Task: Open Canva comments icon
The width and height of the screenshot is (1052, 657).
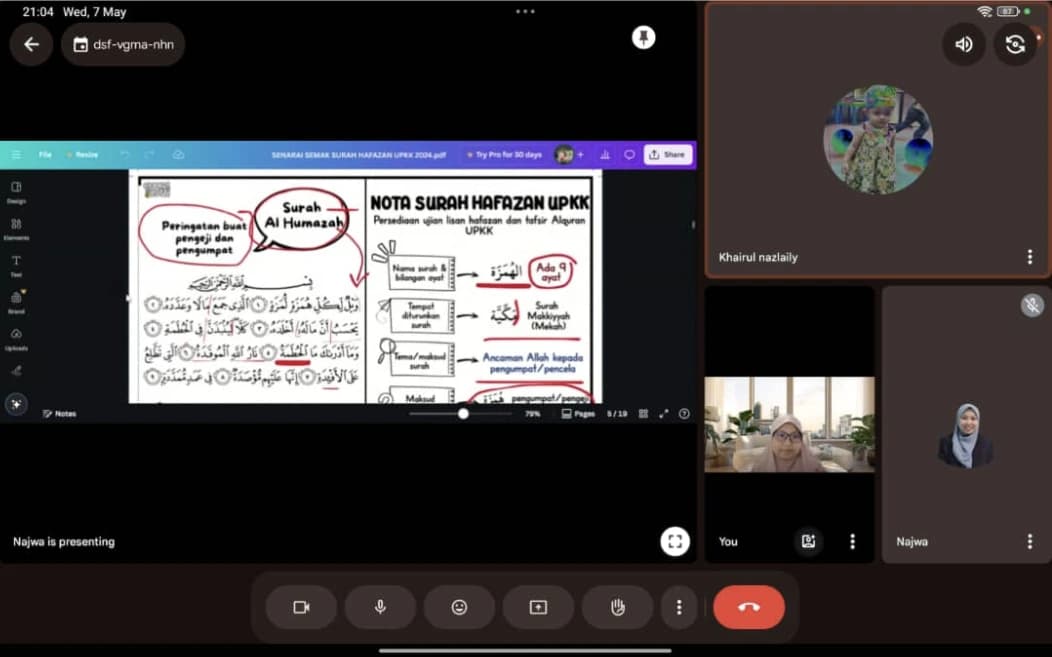Action: click(629, 155)
